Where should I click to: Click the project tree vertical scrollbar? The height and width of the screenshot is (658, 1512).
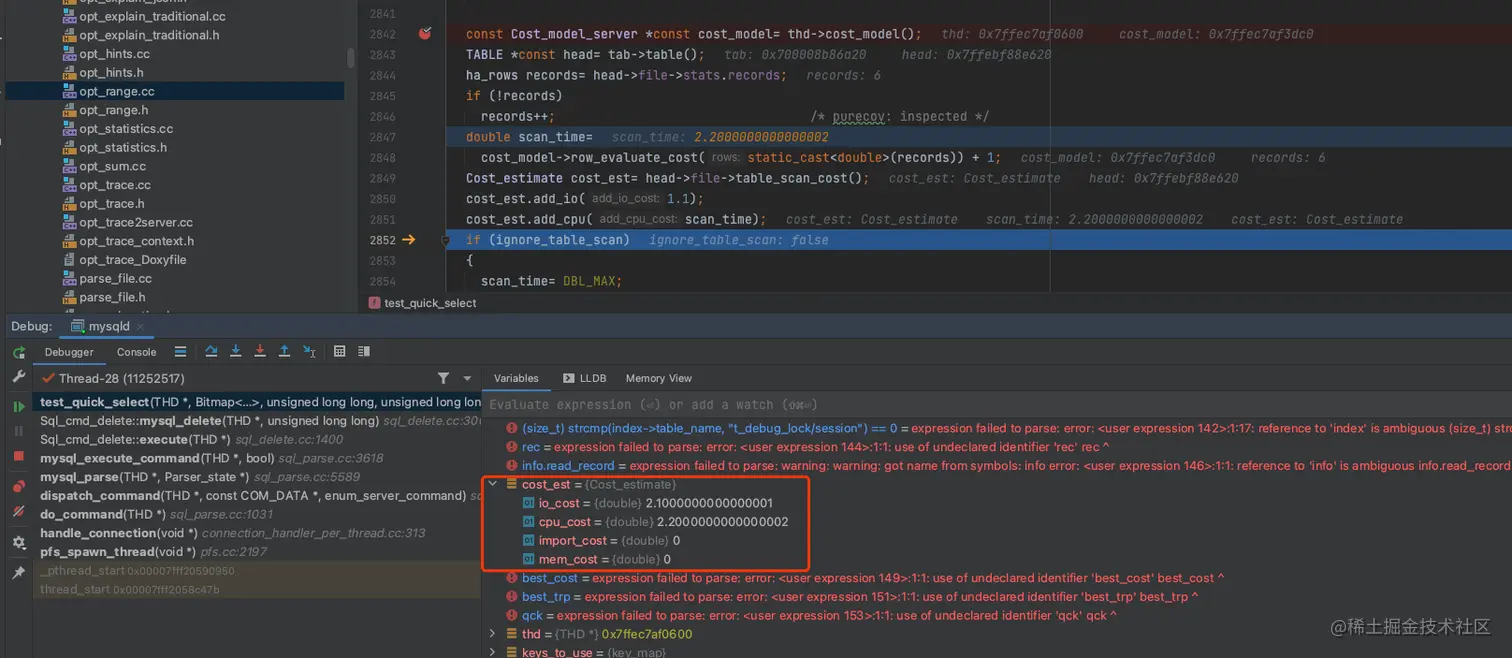350,58
